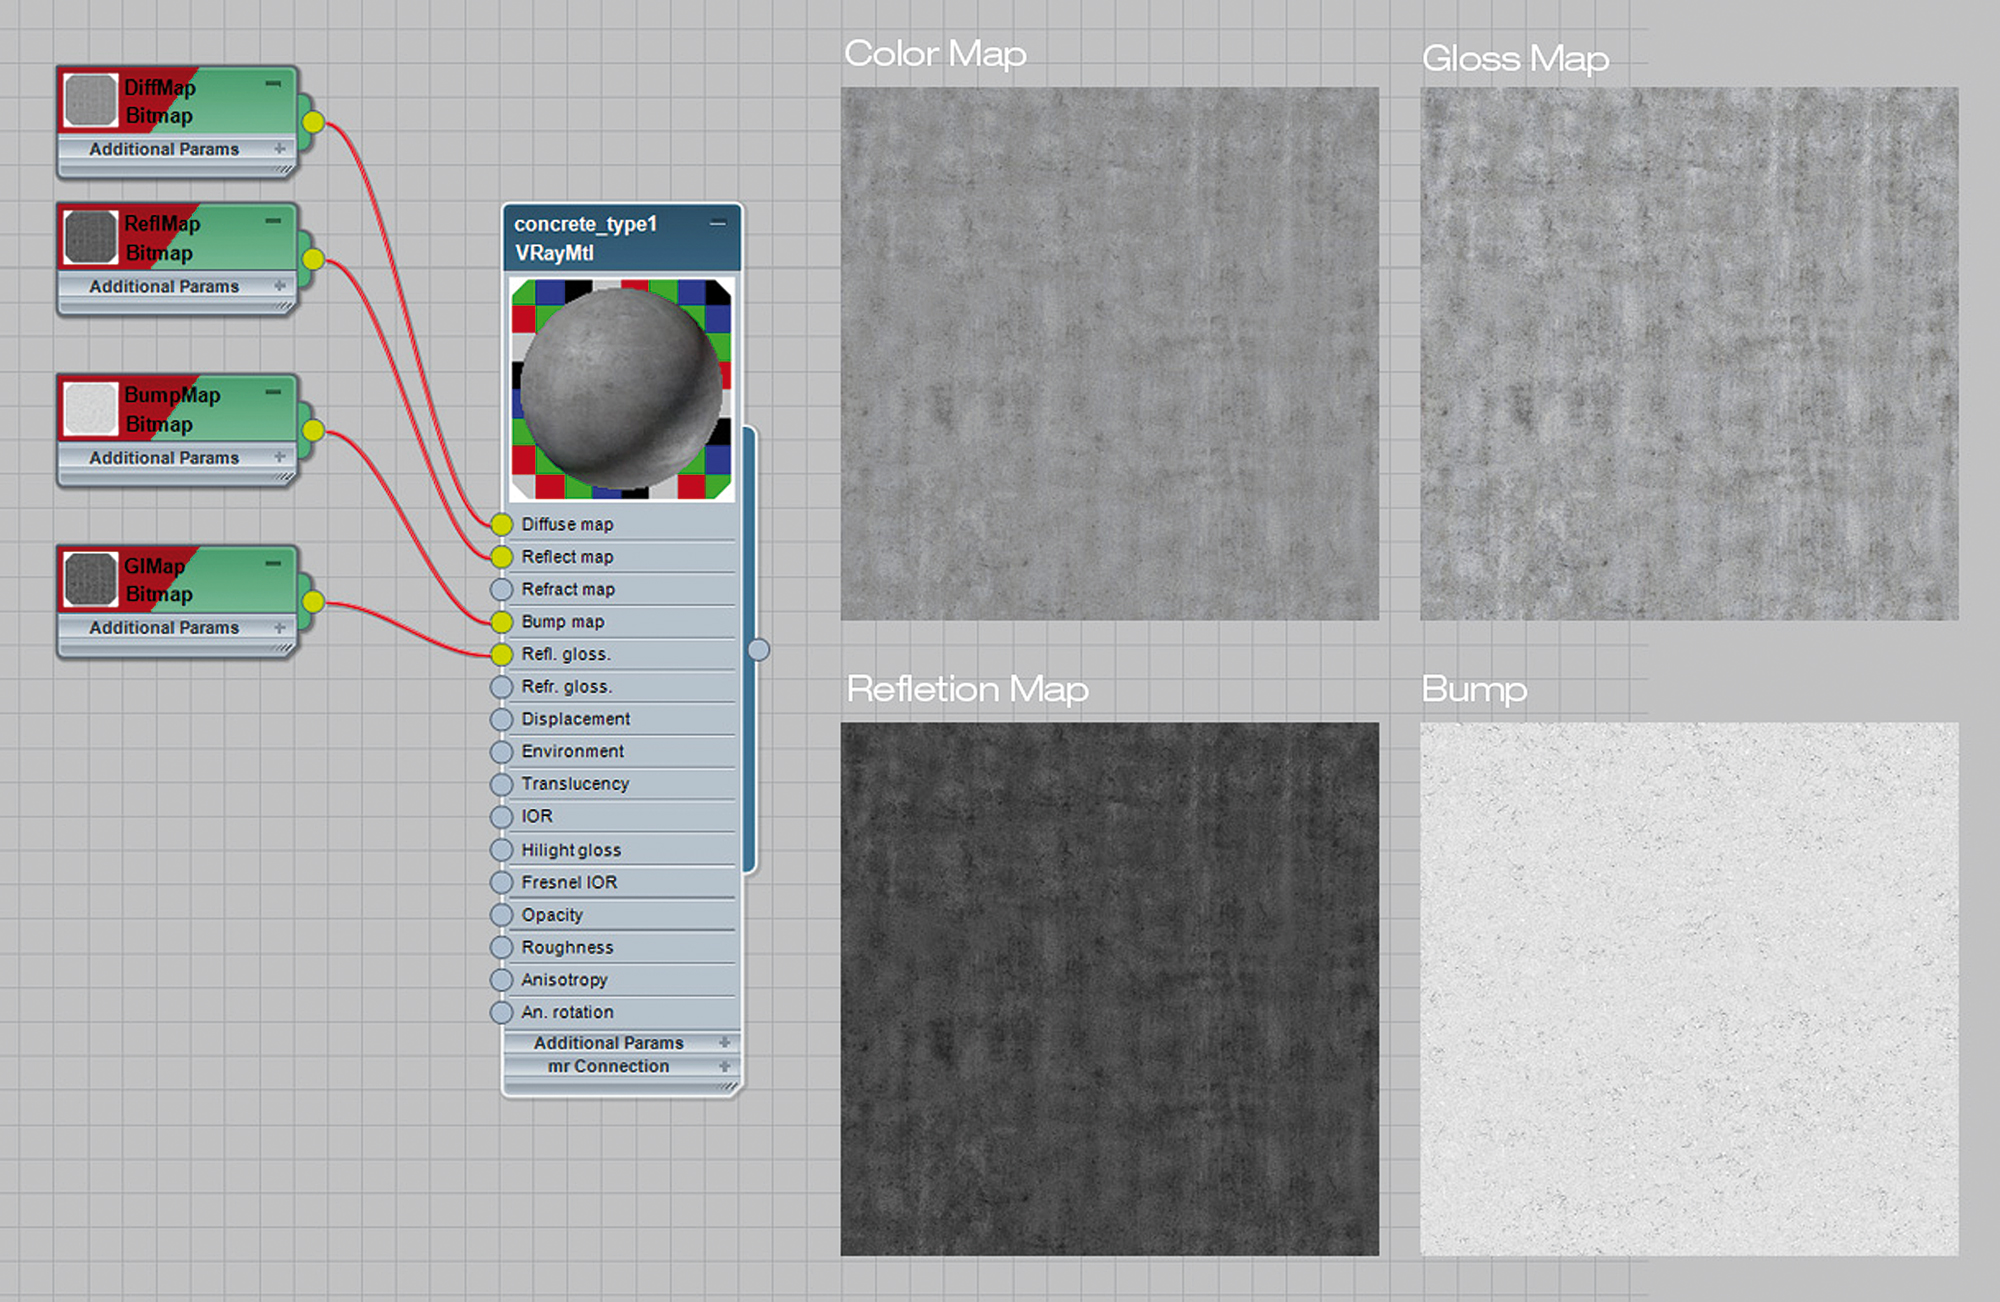Select the Opacity input socket
Image resolution: width=2000 pixels, height=1302 pixels.
tap(502, 915)
